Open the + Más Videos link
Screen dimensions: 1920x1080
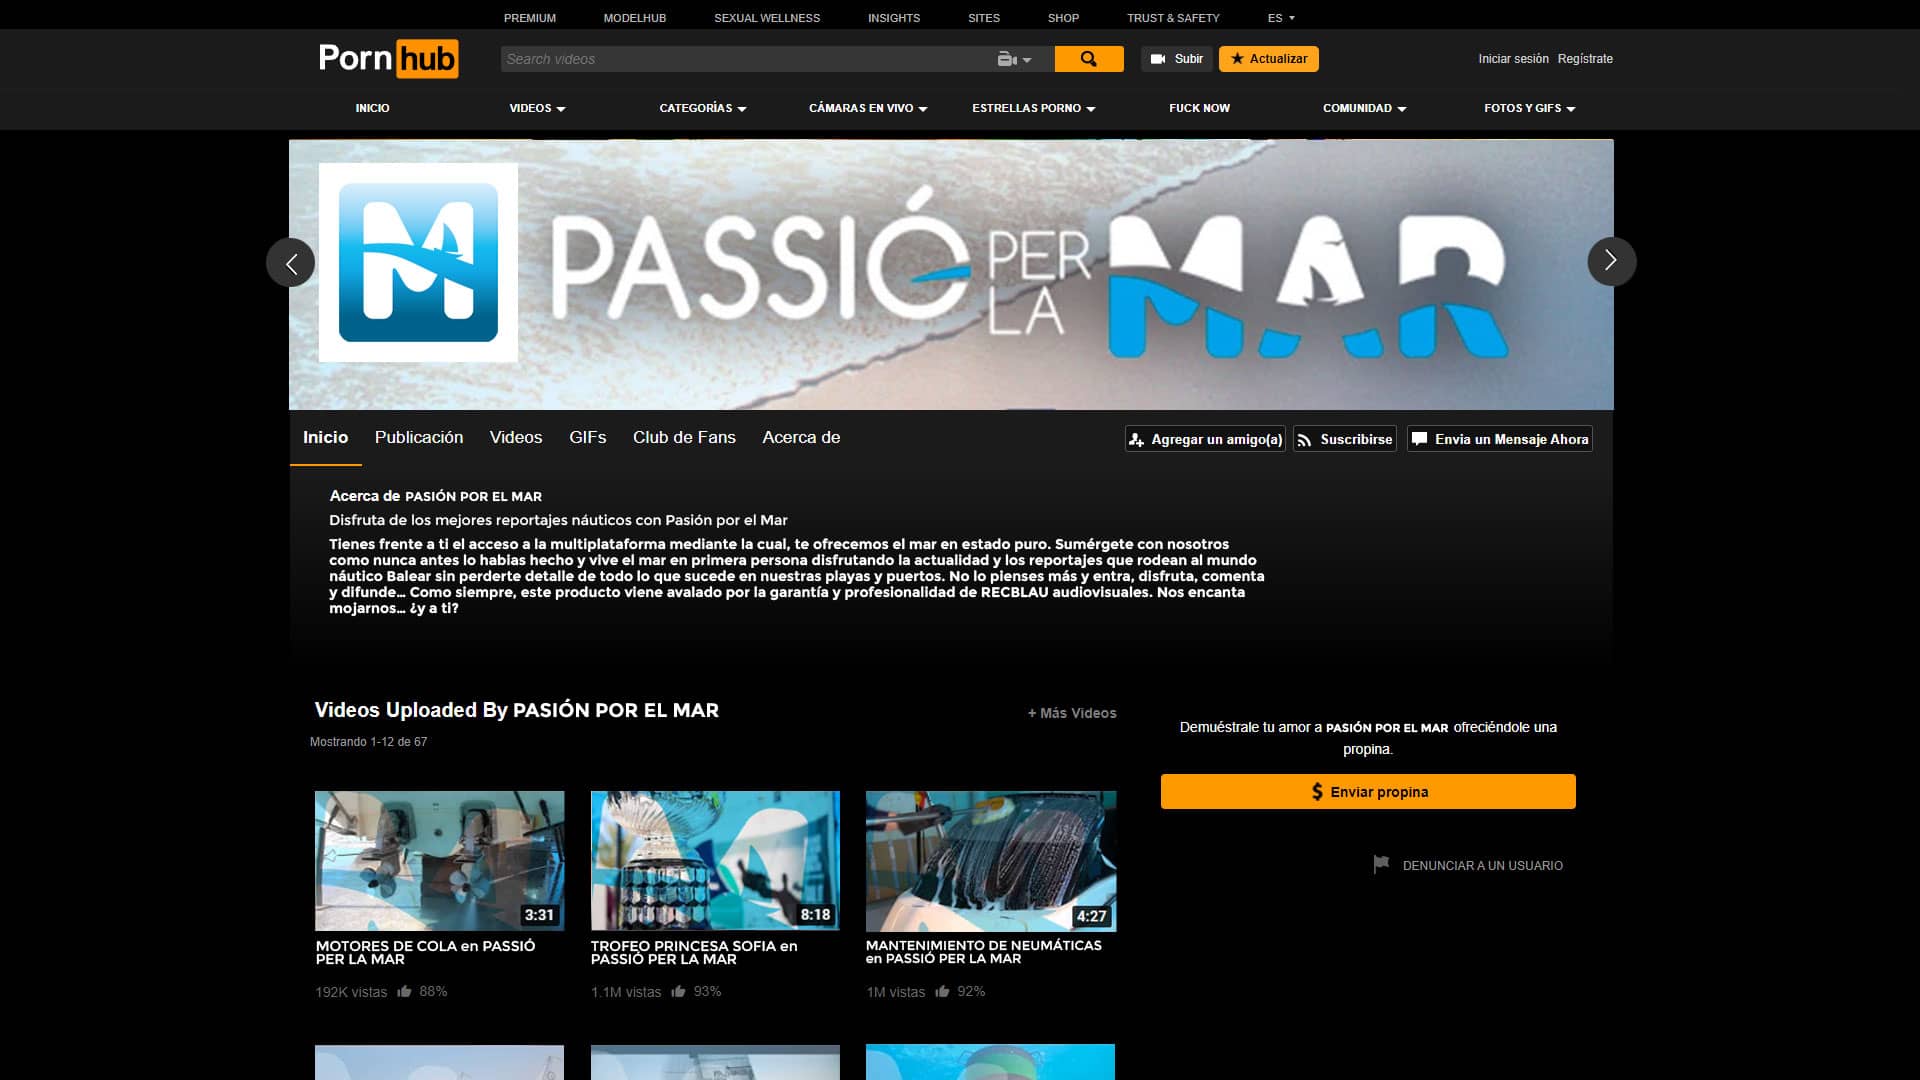tap(1072, 713)
